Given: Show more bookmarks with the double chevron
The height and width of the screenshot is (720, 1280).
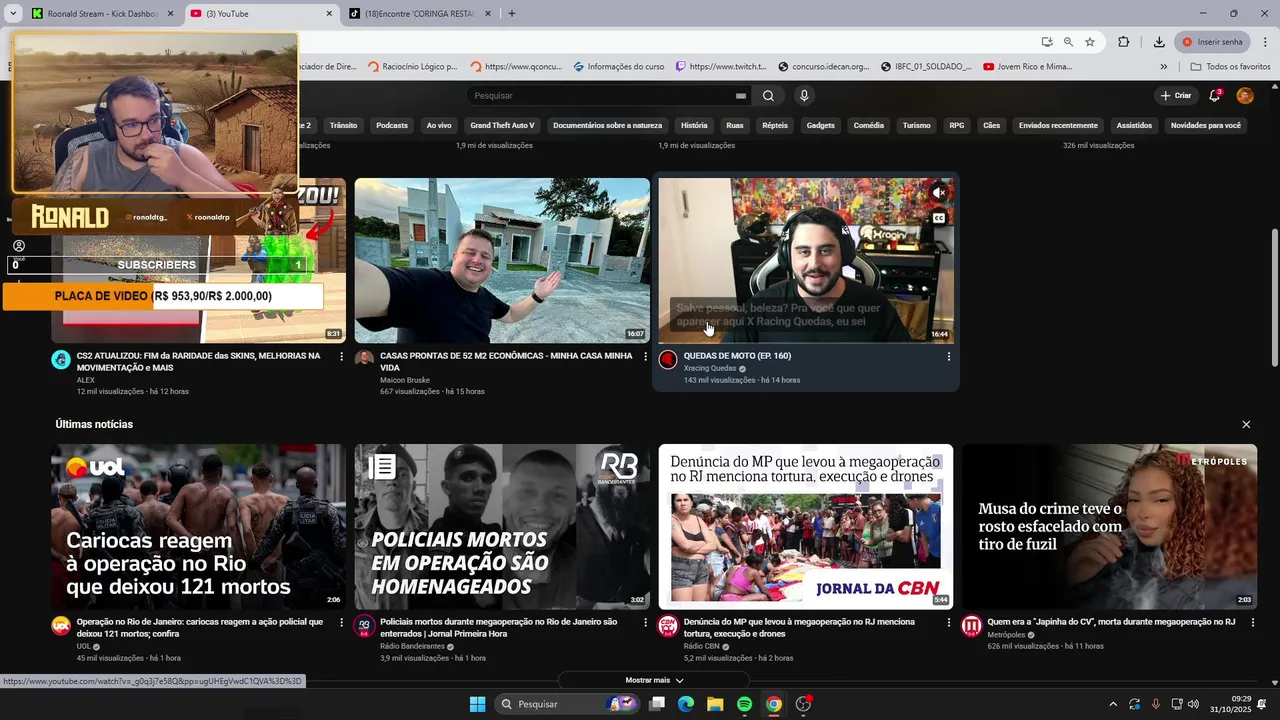Looking at the screenshot, I should coord(1164,67).
